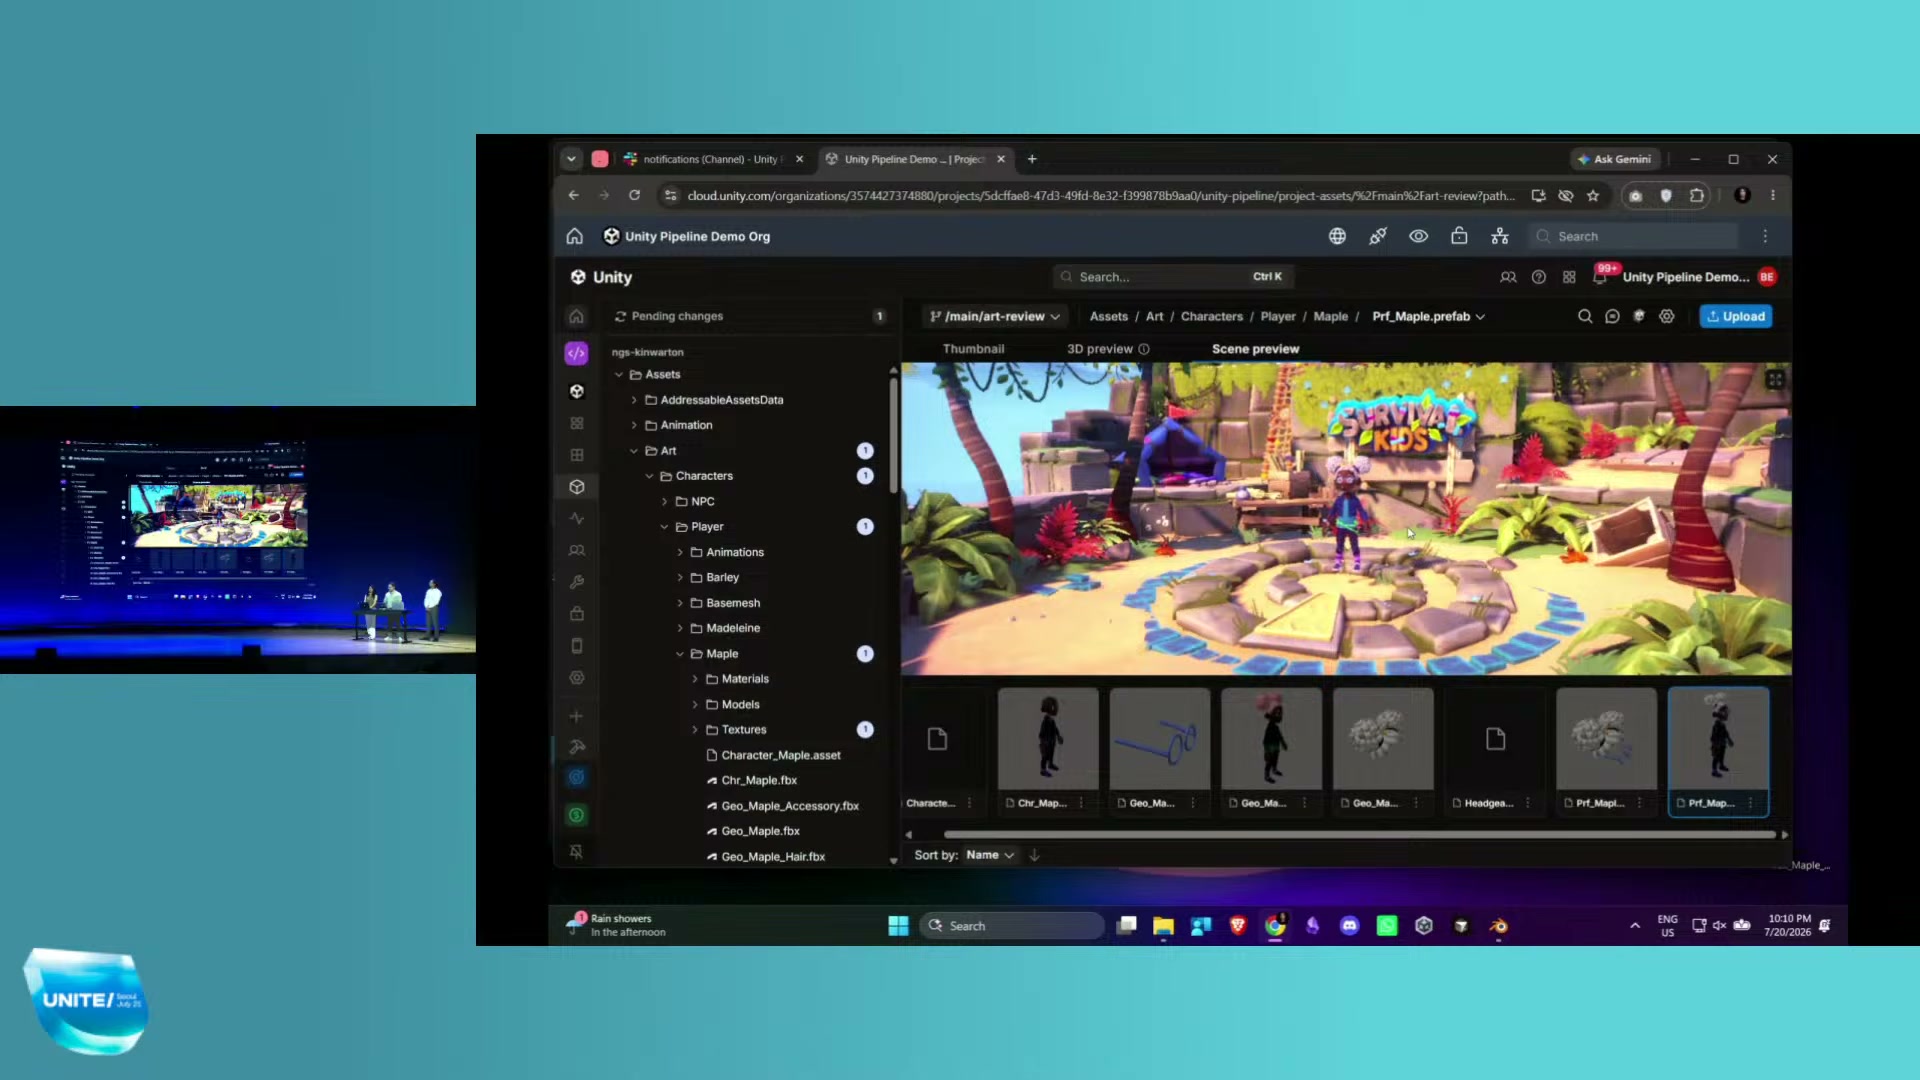
Task: Select the cube assets icon in sidebar
Action: pos(576,487)
